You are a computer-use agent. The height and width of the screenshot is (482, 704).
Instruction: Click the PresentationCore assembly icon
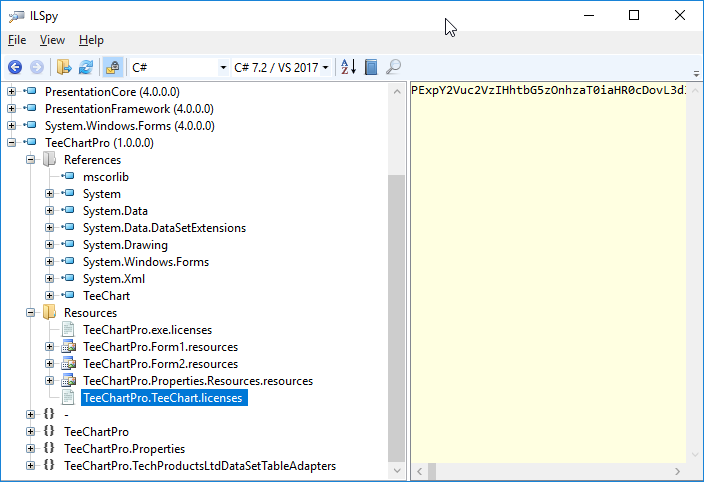(31, 91)
